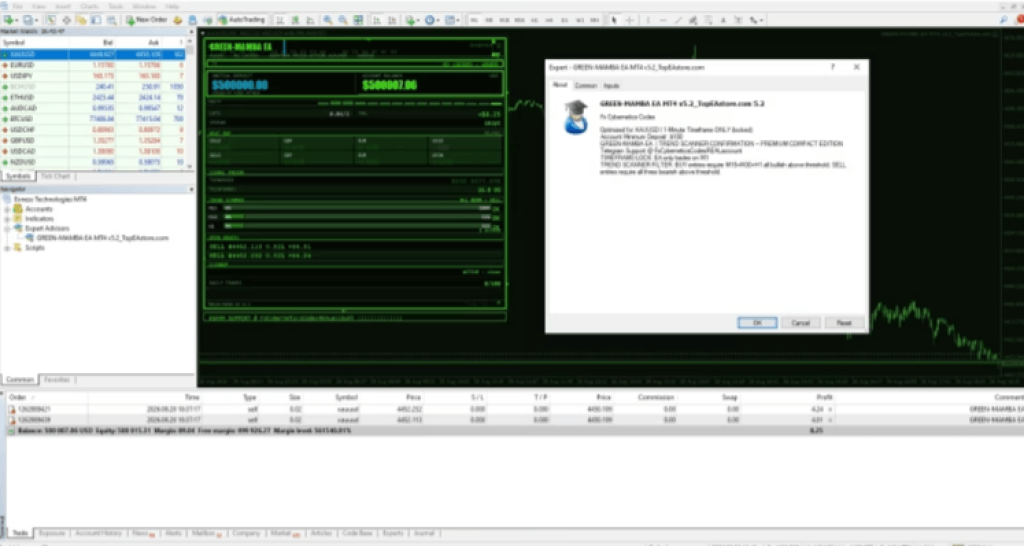Select the M1 timeframe button

coord(474,20)
